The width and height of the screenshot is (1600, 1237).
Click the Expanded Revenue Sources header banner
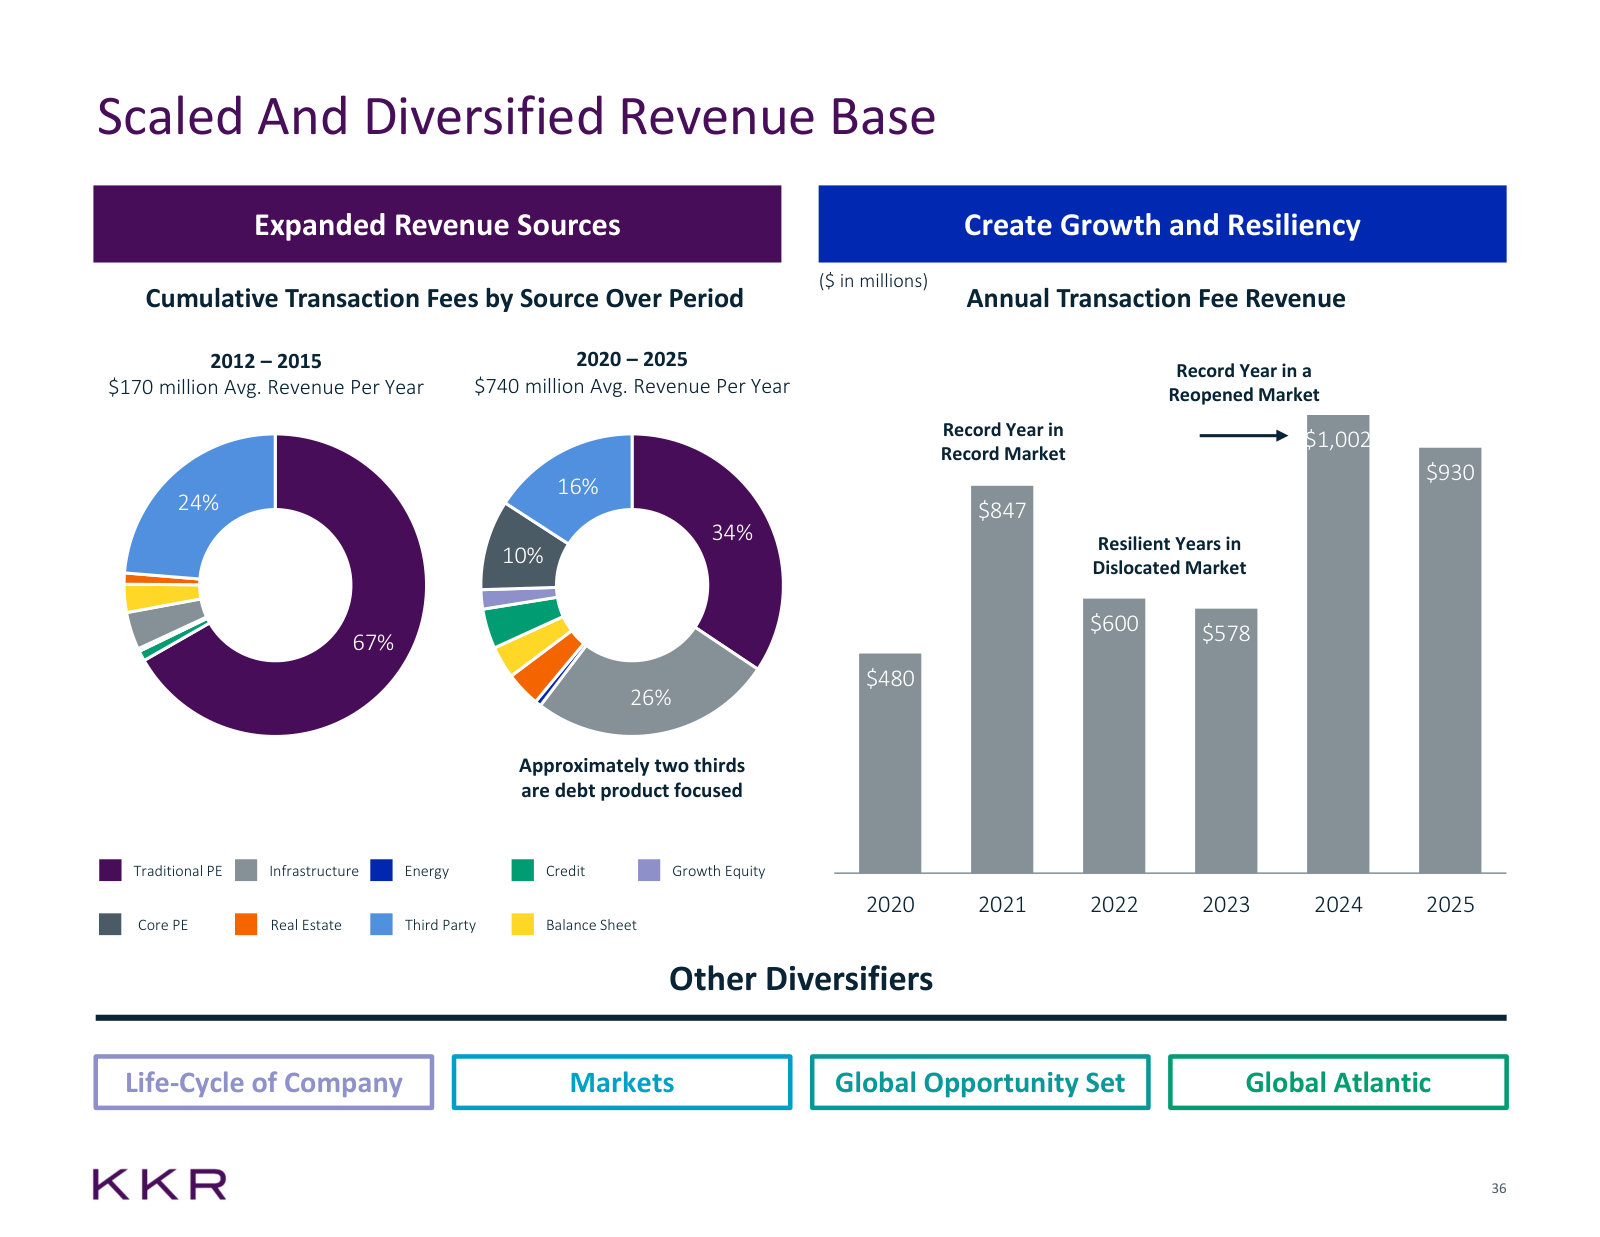point(437,224)
